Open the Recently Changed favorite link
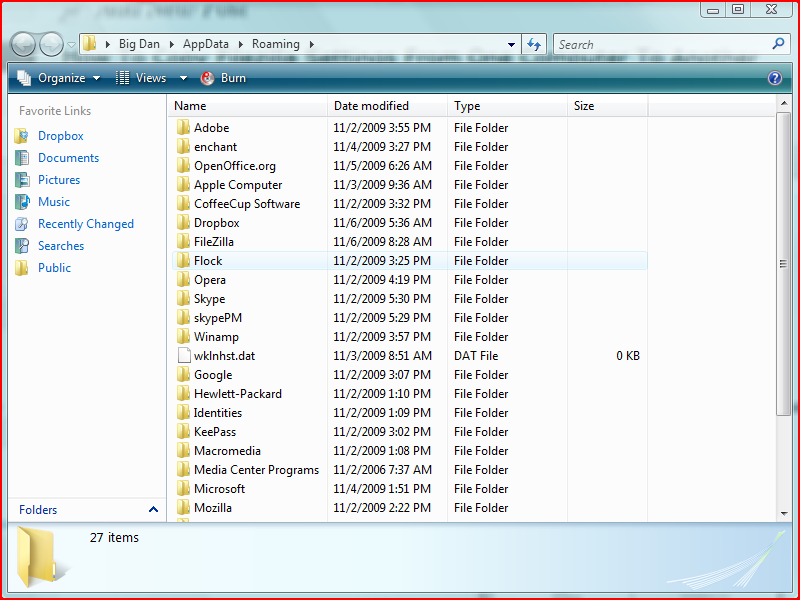The image size is (800, 600). [86, 224]
